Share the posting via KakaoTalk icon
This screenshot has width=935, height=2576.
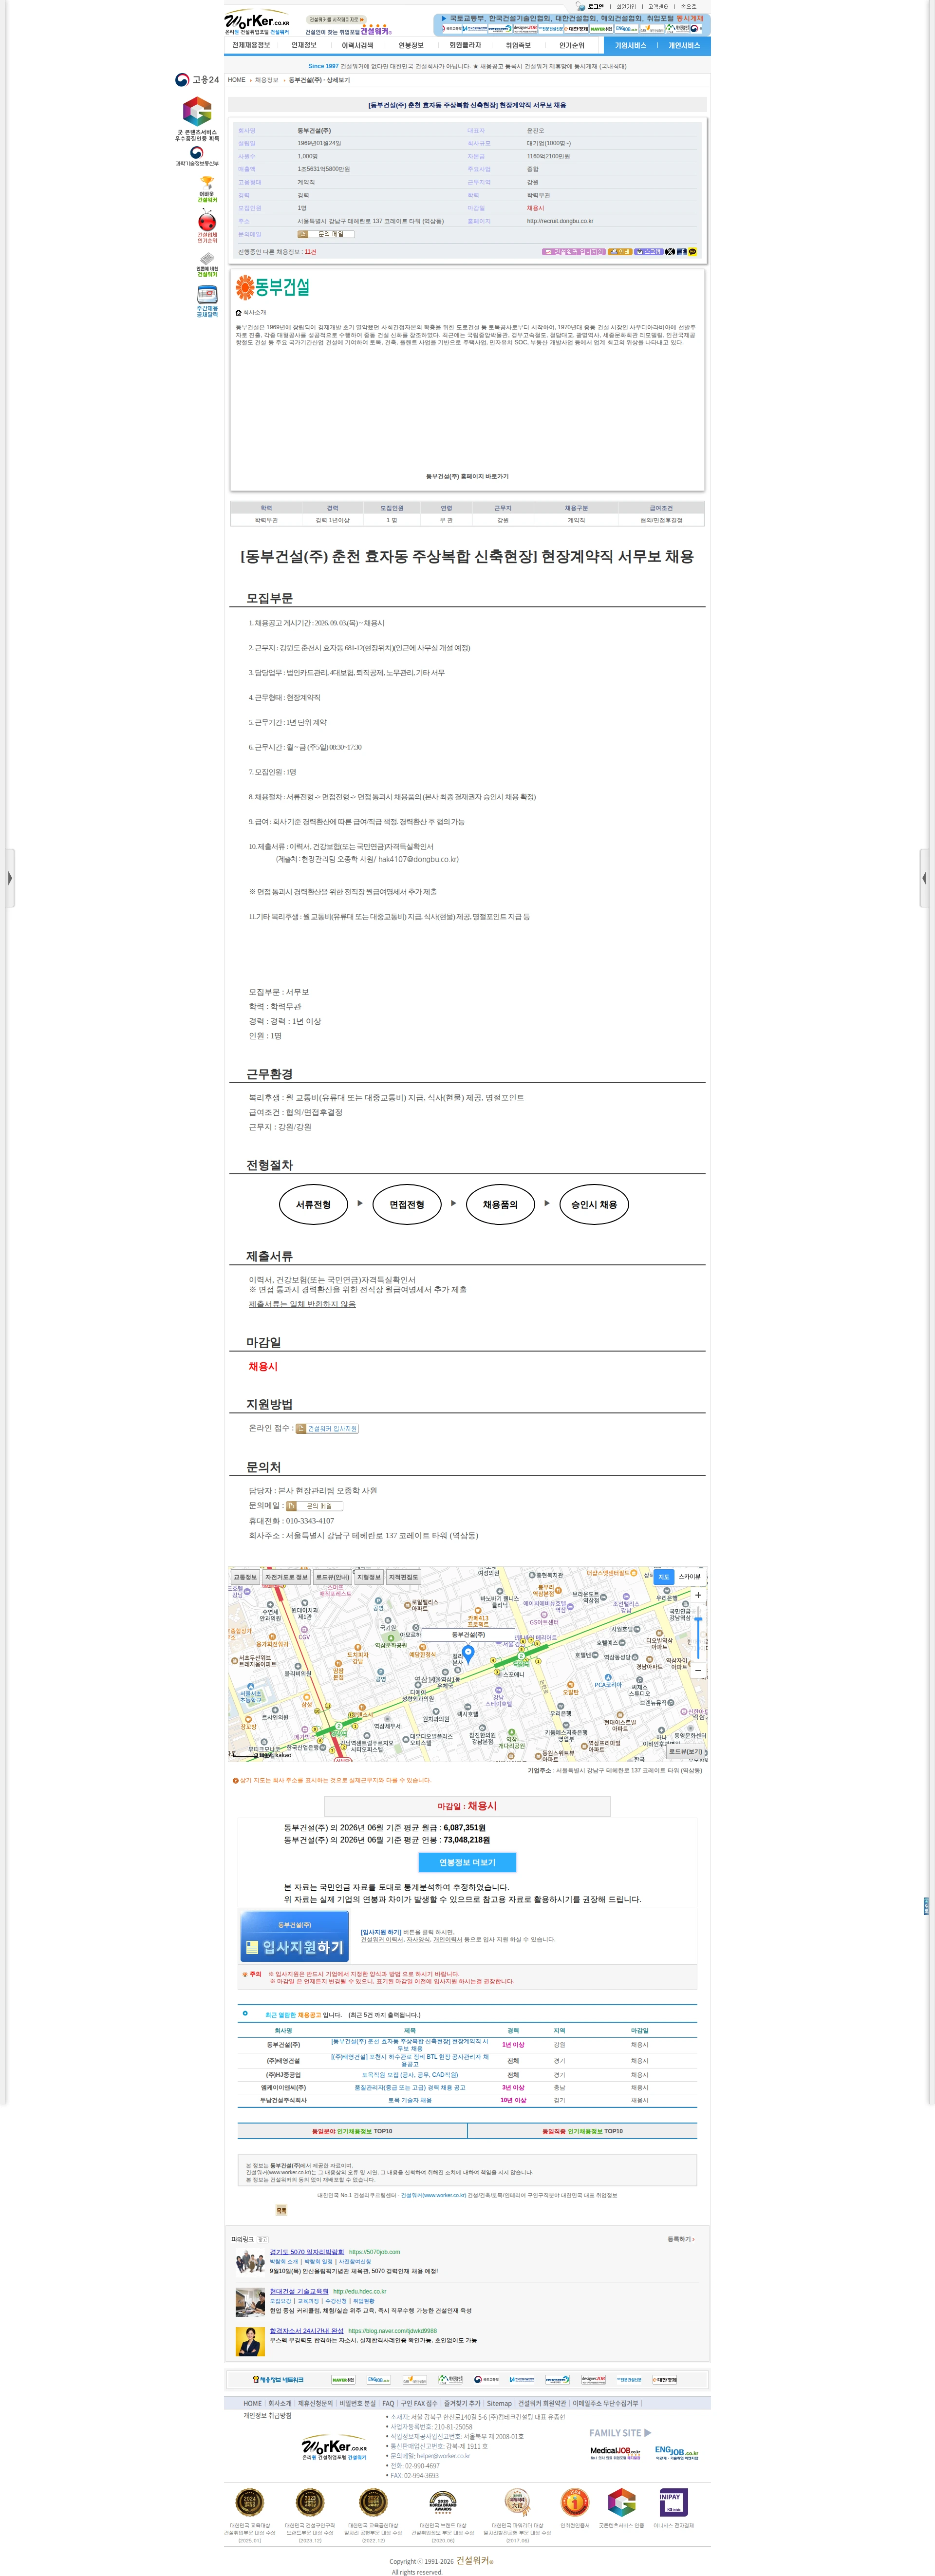pyautogui.click(x=692, y=252)
